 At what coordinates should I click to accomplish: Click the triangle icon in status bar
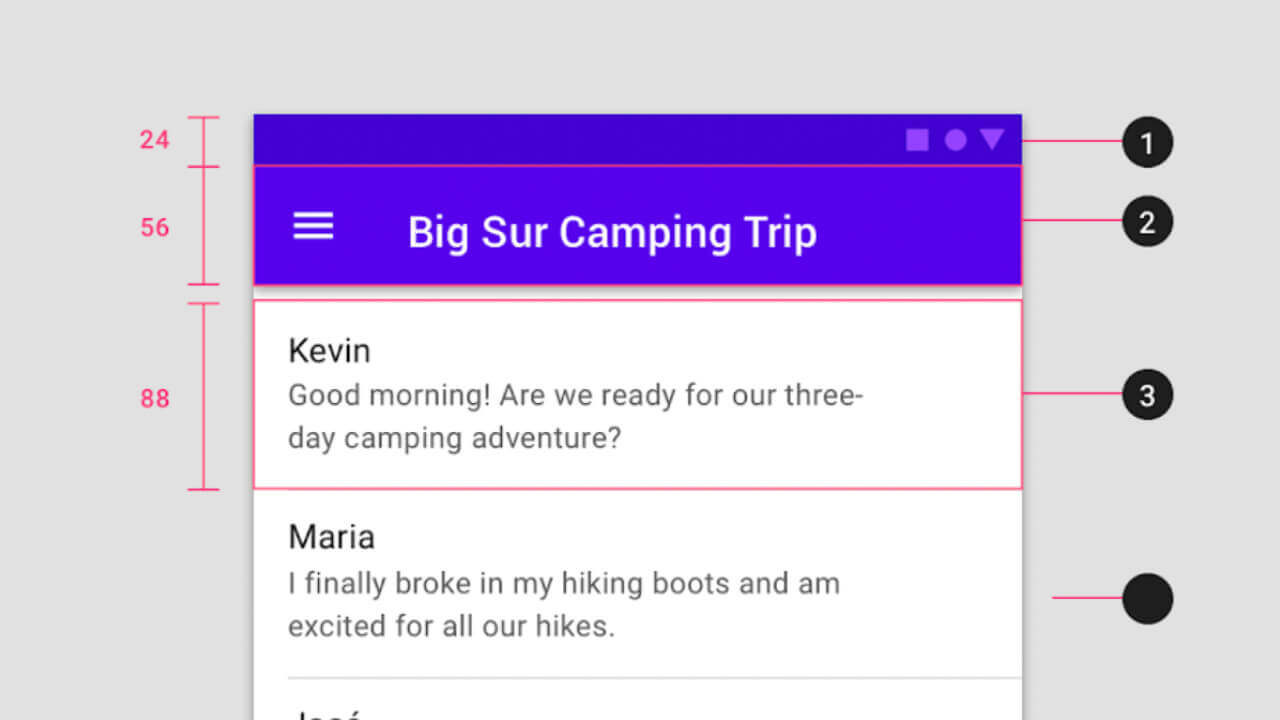[x=992, y=139]
